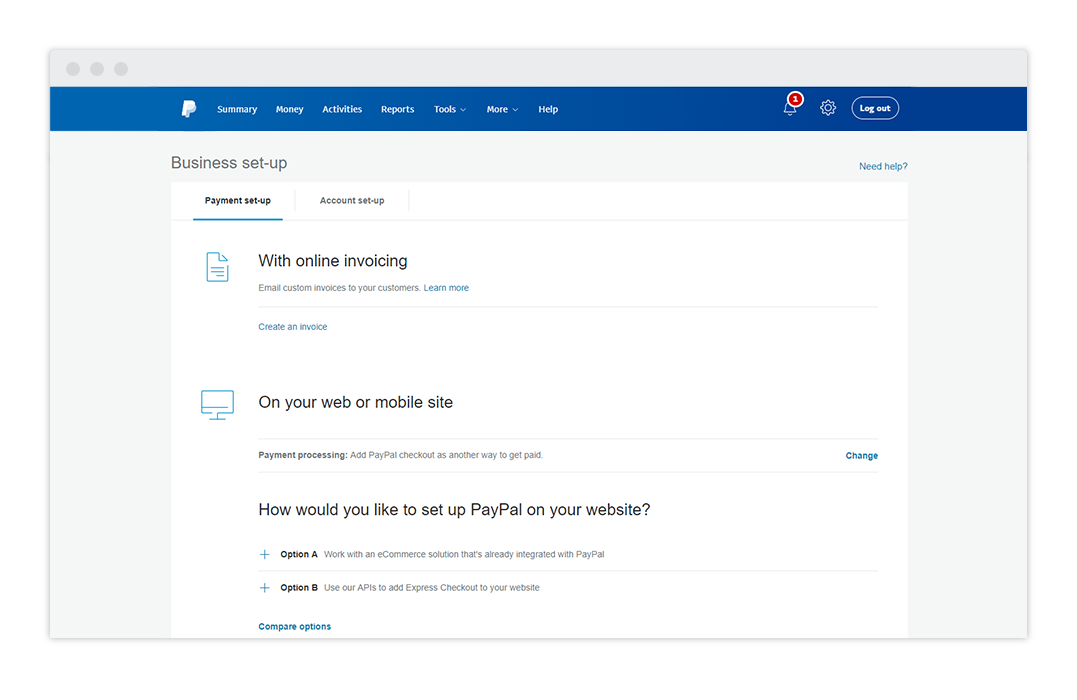This screenshot has height=700, width=1077.
Task: Click the invoice document icon
Action: [x=217, y=267]
